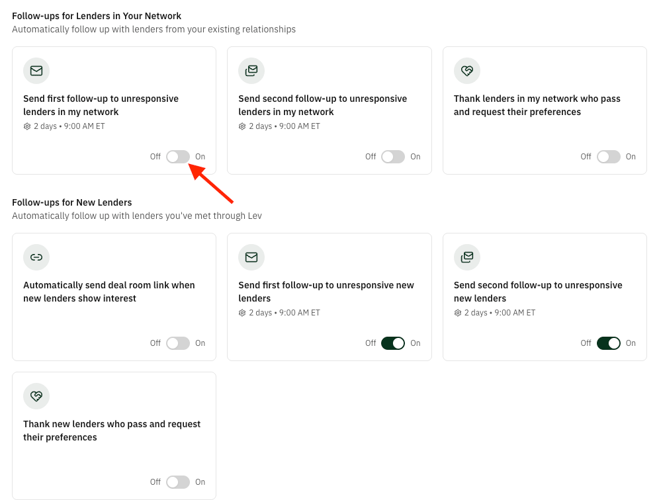Toggle thank new lenders who pass switch
Image resolution: width=661 pixels, height=500 pixels.
(178, 482)
